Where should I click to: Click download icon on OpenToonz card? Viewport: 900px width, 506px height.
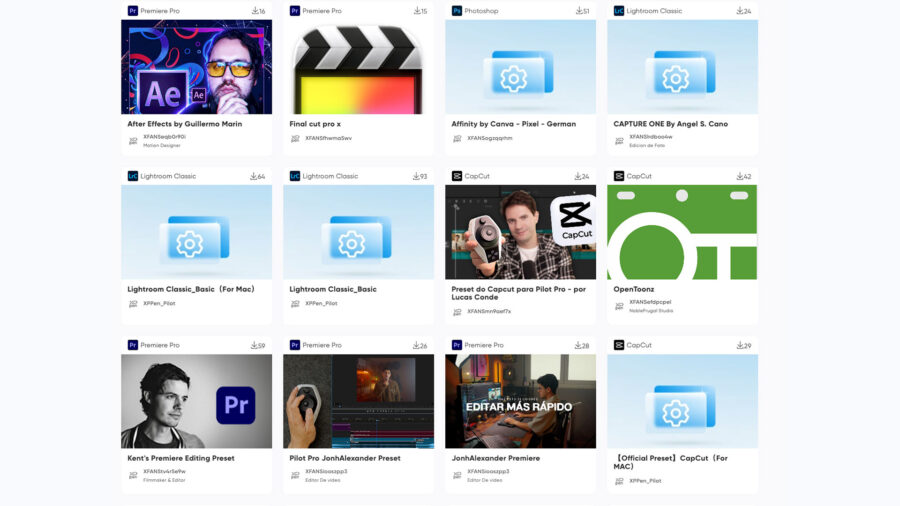point(740,176)
